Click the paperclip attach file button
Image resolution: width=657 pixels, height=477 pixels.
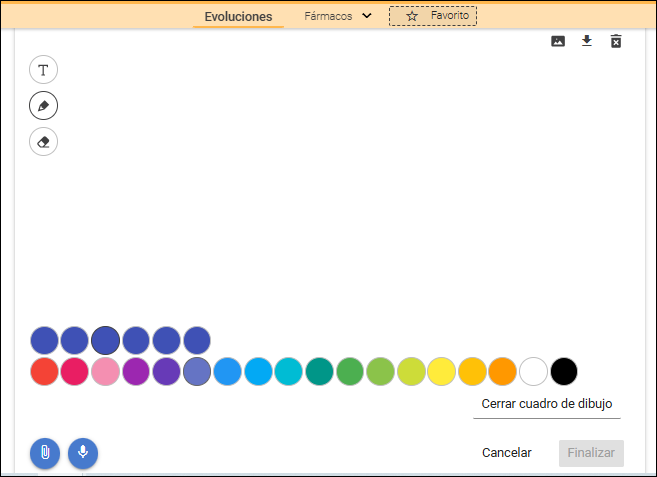click(x=45, y=453)
